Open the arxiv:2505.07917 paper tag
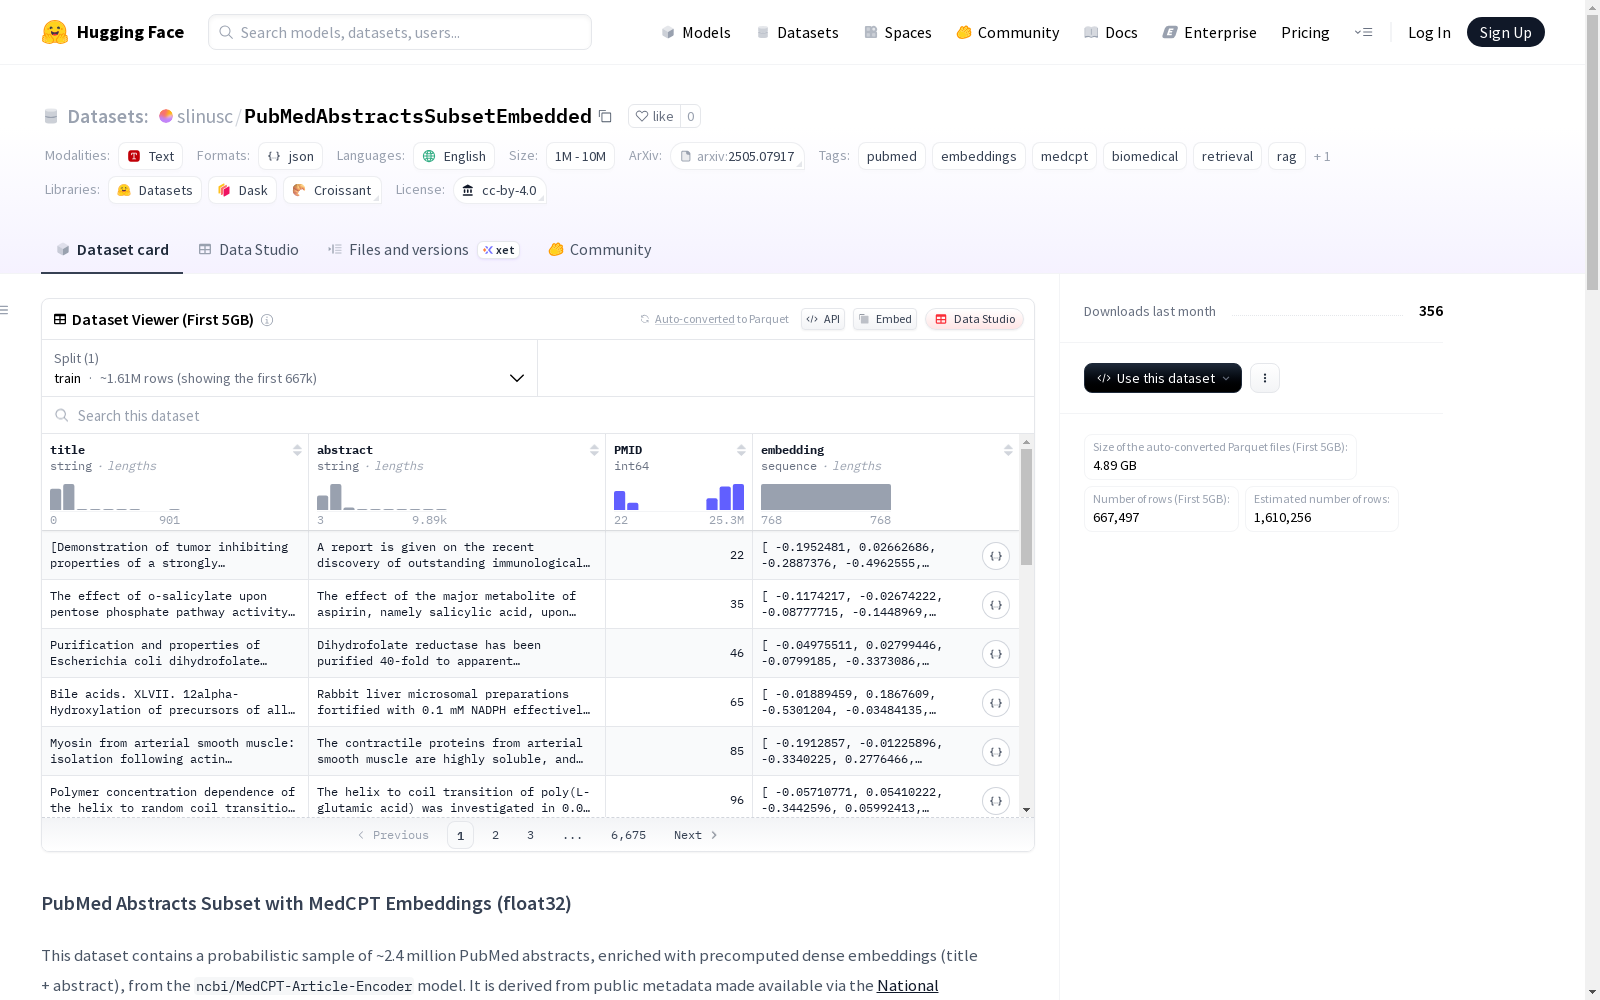The width and height of the screenshot is (1600, 1000). click(x=737, y=156)
